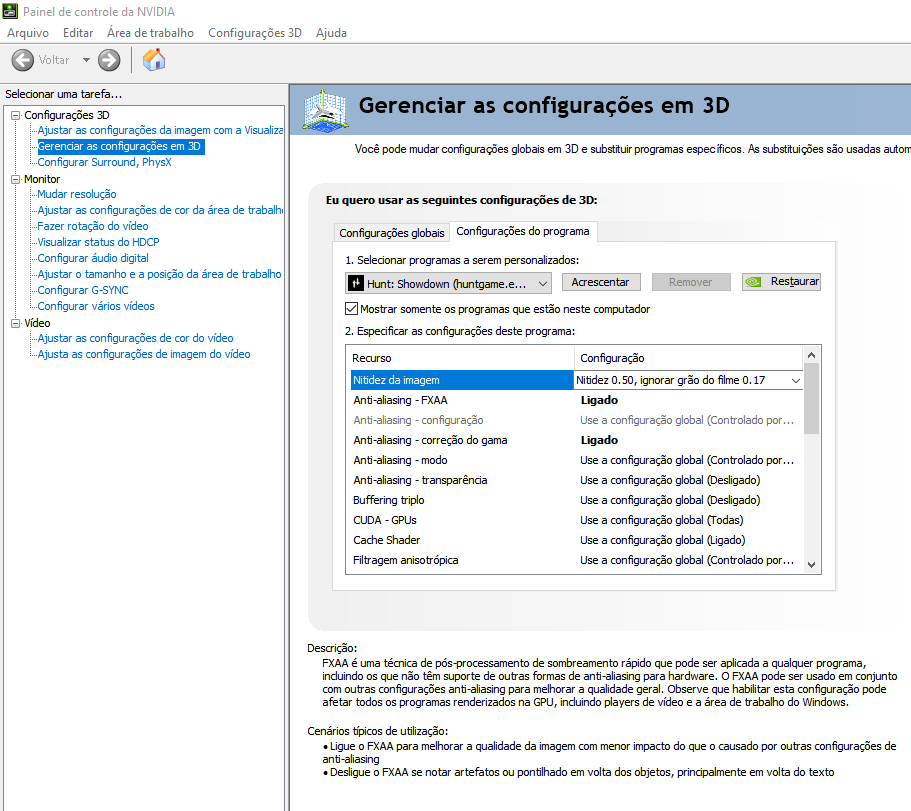The width and height of the screenshot is (911, 811).
Task: Open Ajustar o tamanho e a posição da área de trabalho
Action: coord(159,274)
